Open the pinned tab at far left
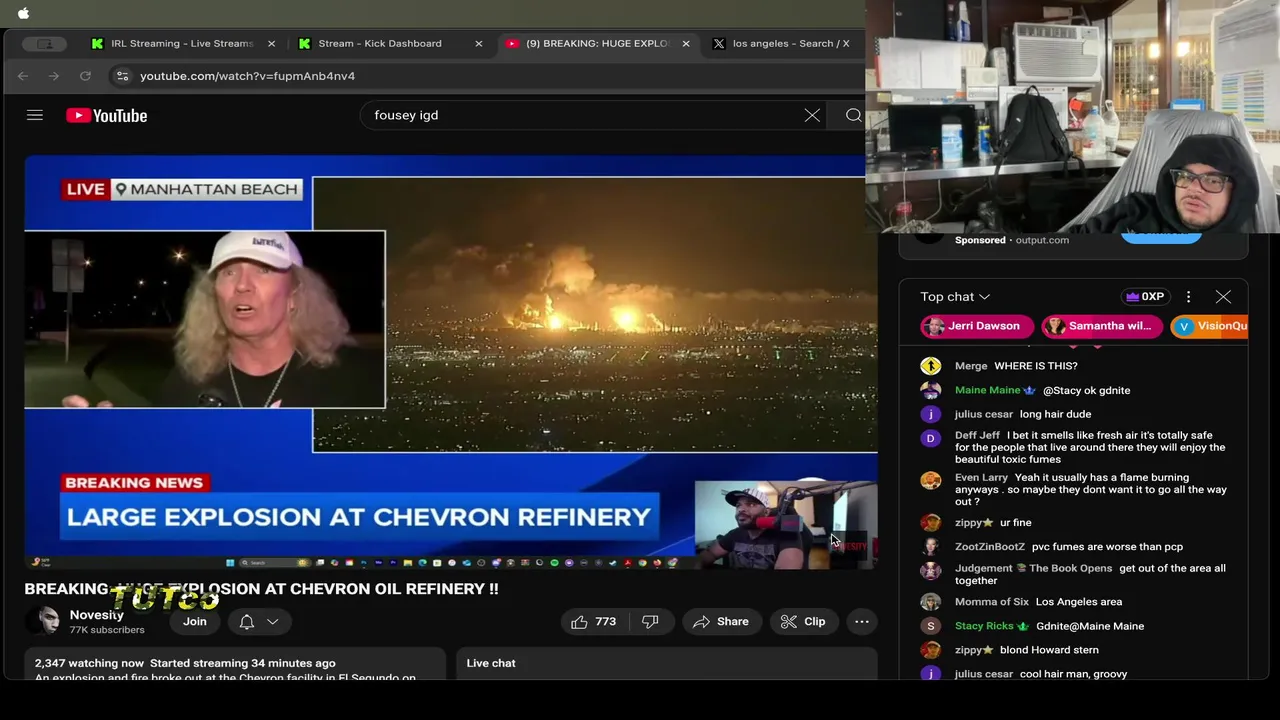The width and height of the screenshot is (1280, 720). (x=45, y=44)
